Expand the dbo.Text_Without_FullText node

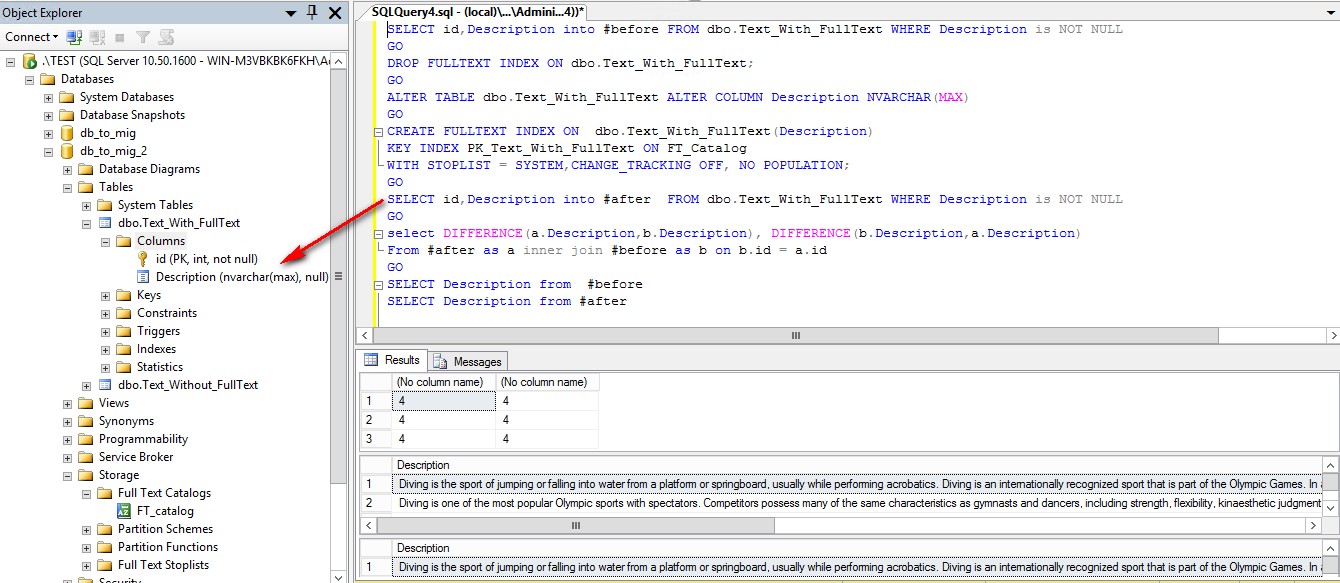[x=87, y=385]
